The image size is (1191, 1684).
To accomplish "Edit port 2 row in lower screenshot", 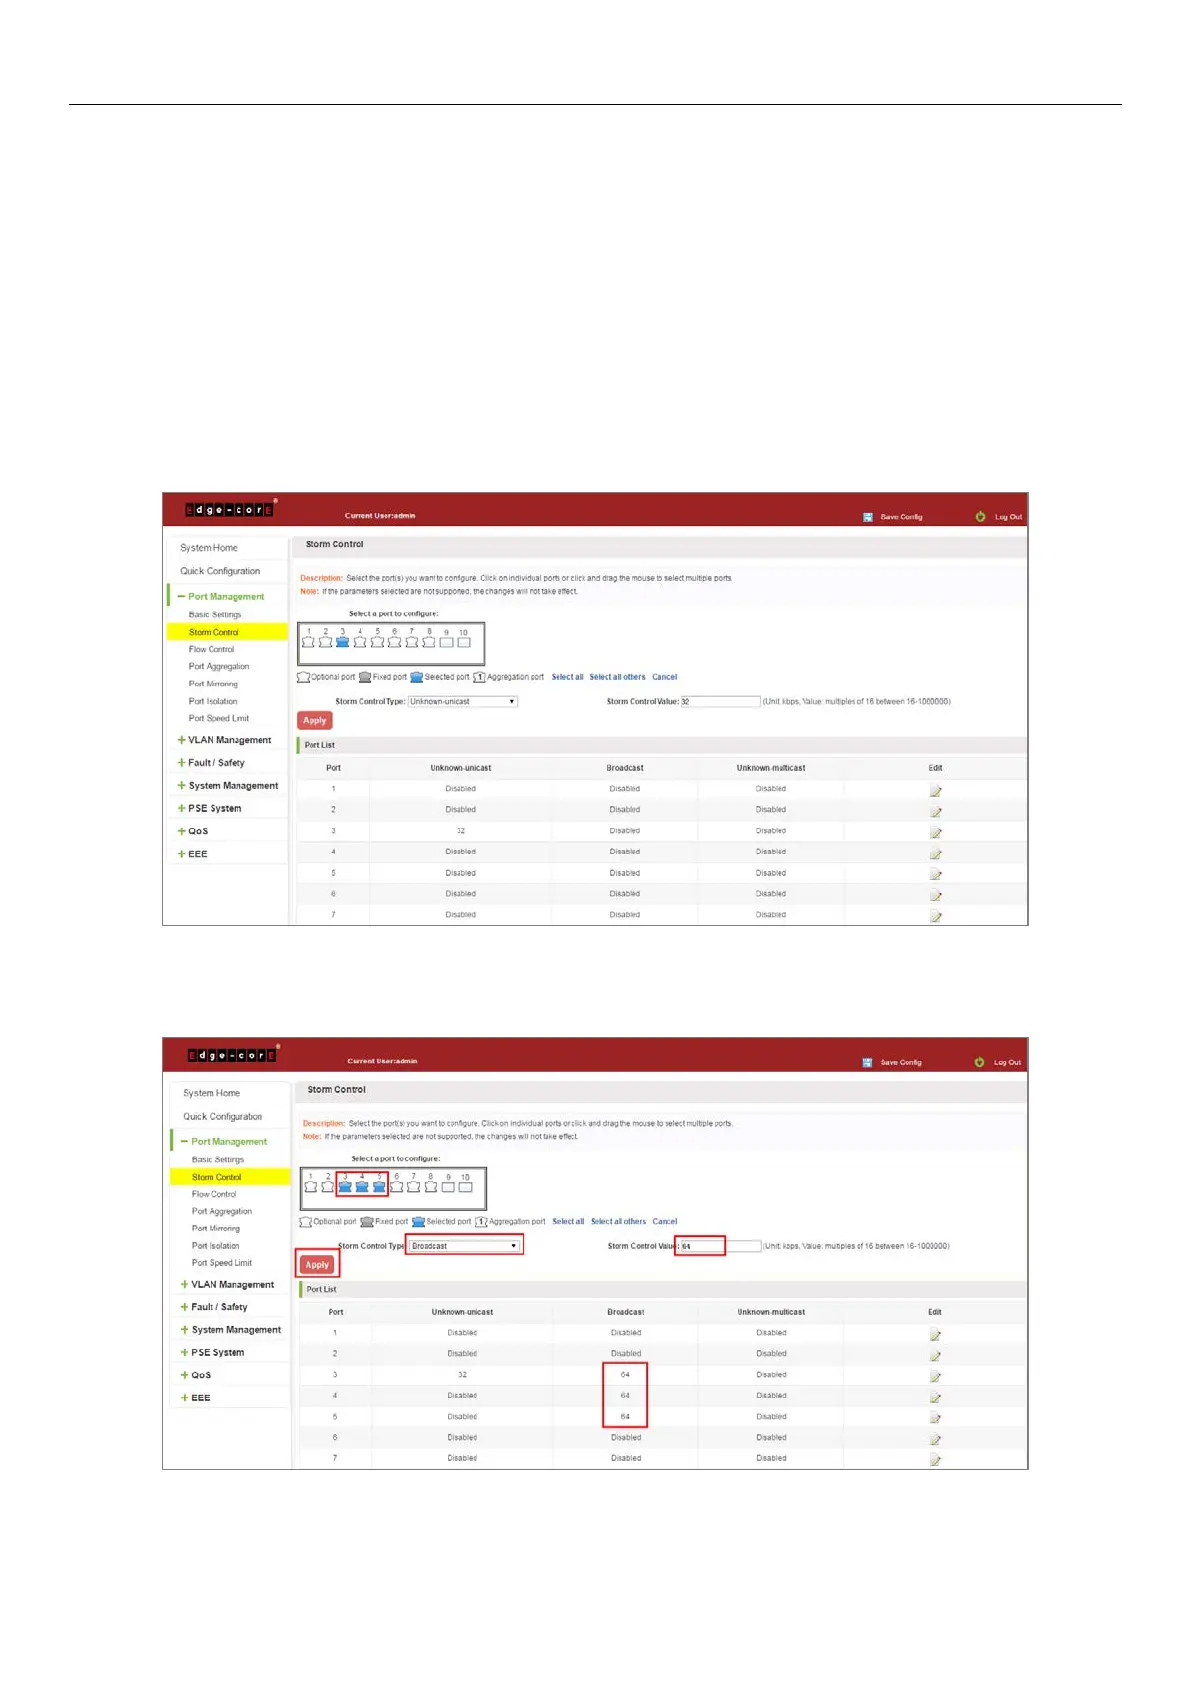I will click(935, 1355).
